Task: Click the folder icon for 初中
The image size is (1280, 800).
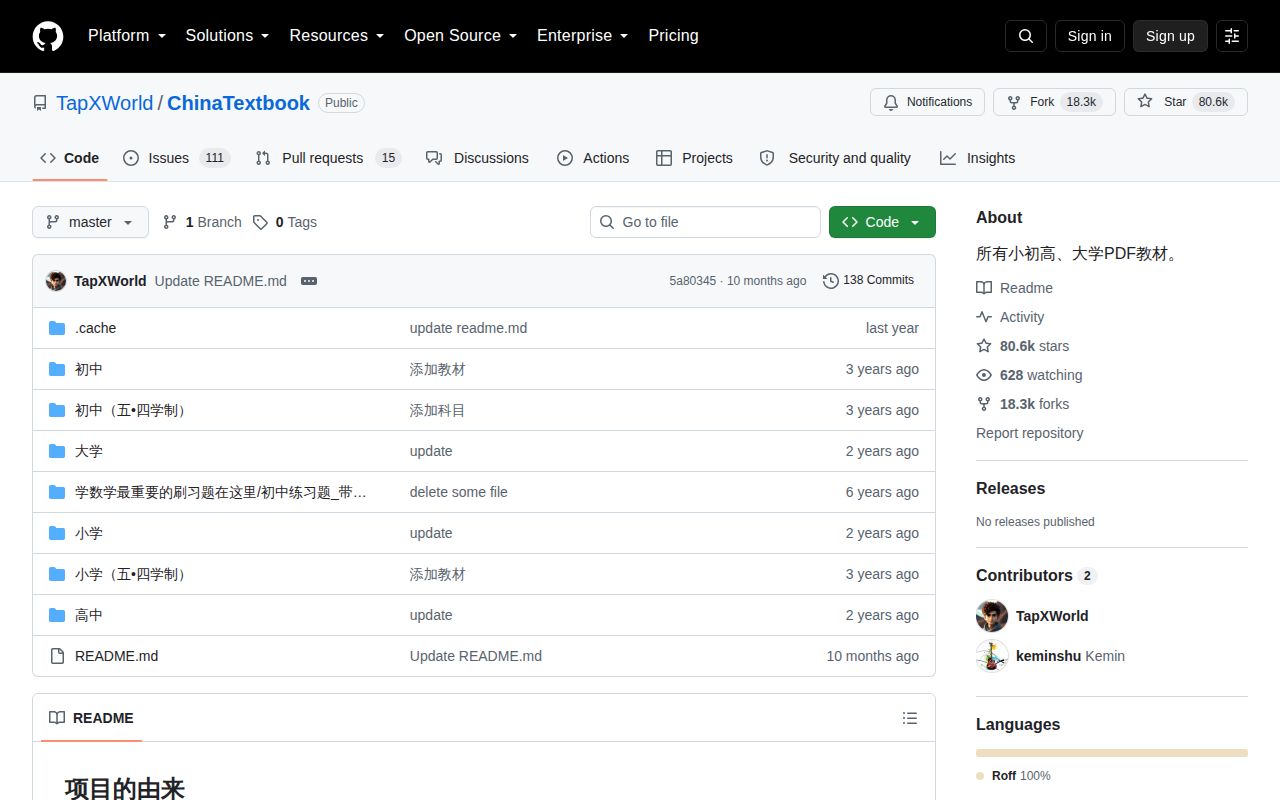Action: [57, 369]
